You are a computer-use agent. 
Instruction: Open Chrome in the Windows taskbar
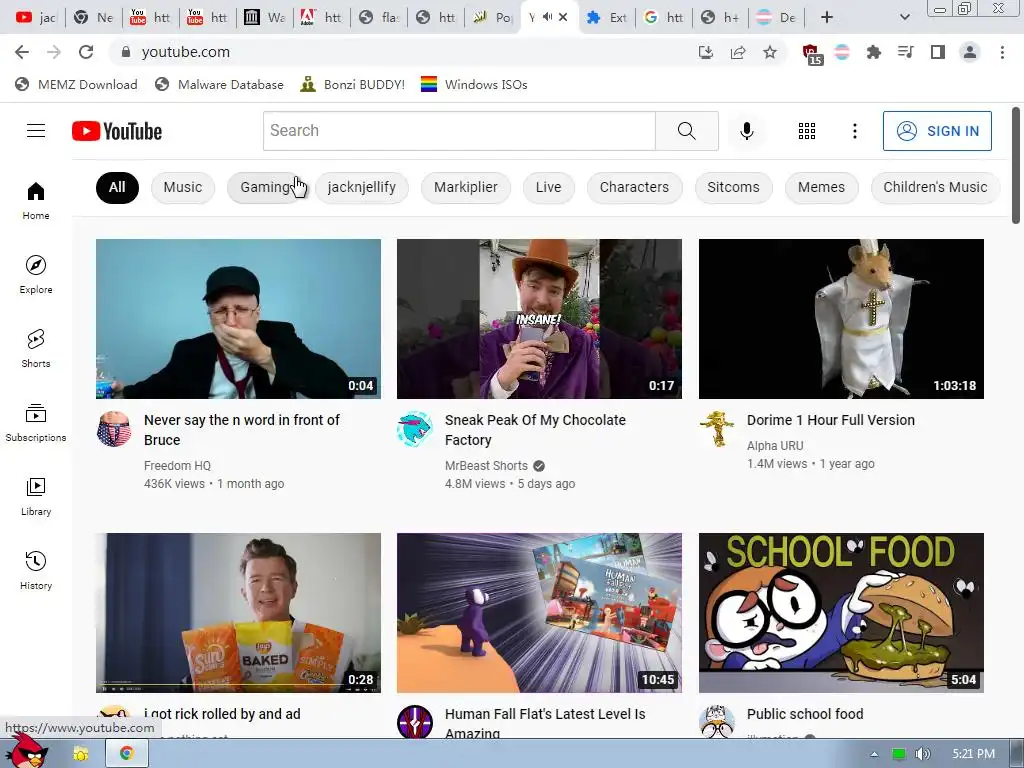127,754
